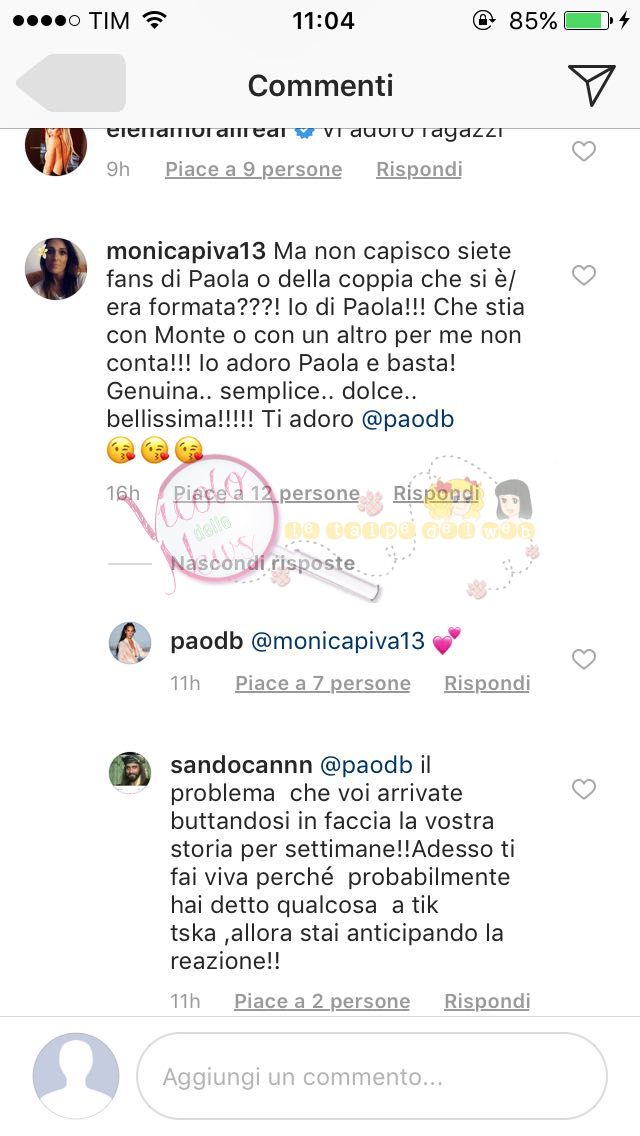Open elenamoralireal's profile avatar
The height and width of the screenshot is (1136, 640).
click(56, 149)
